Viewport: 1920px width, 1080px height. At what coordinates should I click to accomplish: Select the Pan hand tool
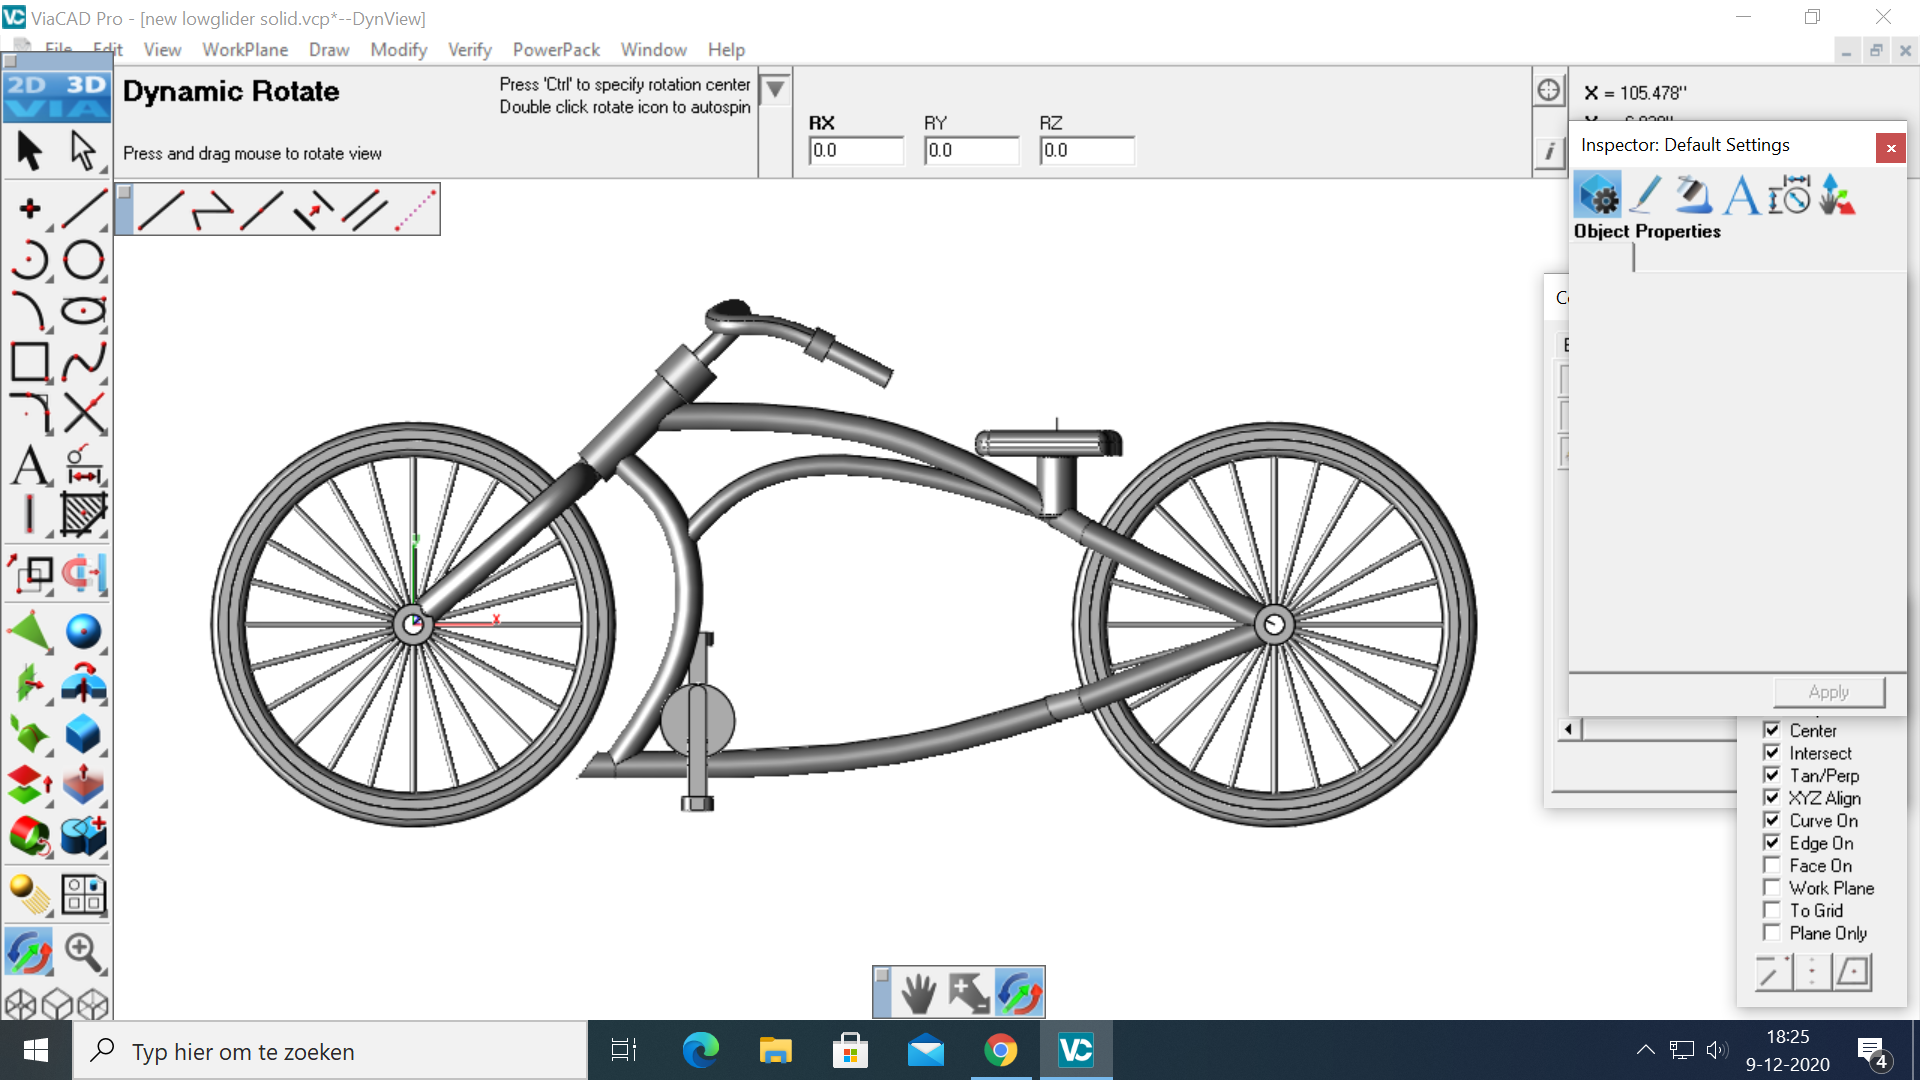(918, 993)
